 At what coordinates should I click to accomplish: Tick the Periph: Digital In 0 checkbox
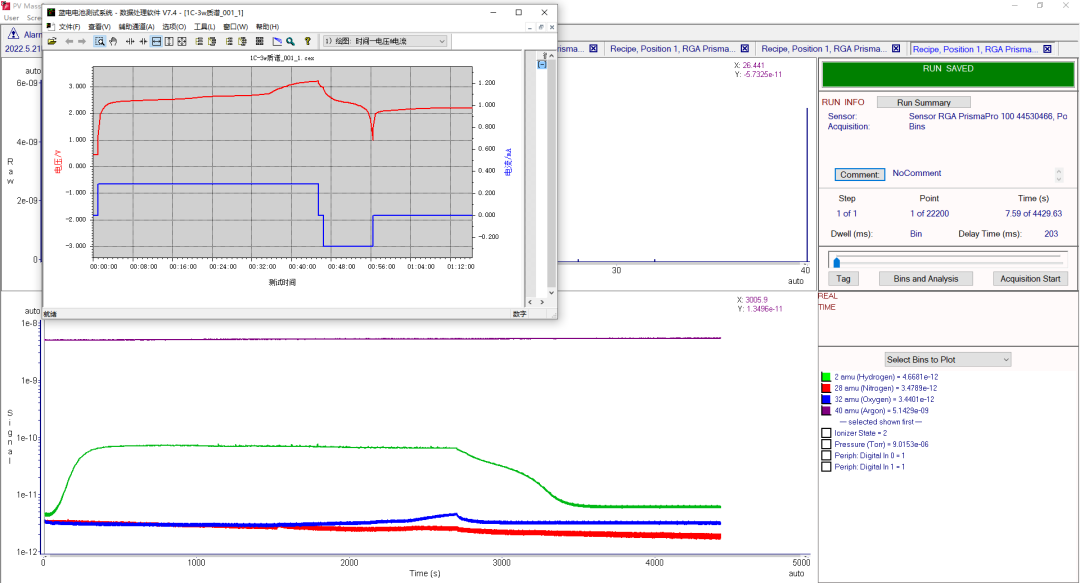pos(826,455)
